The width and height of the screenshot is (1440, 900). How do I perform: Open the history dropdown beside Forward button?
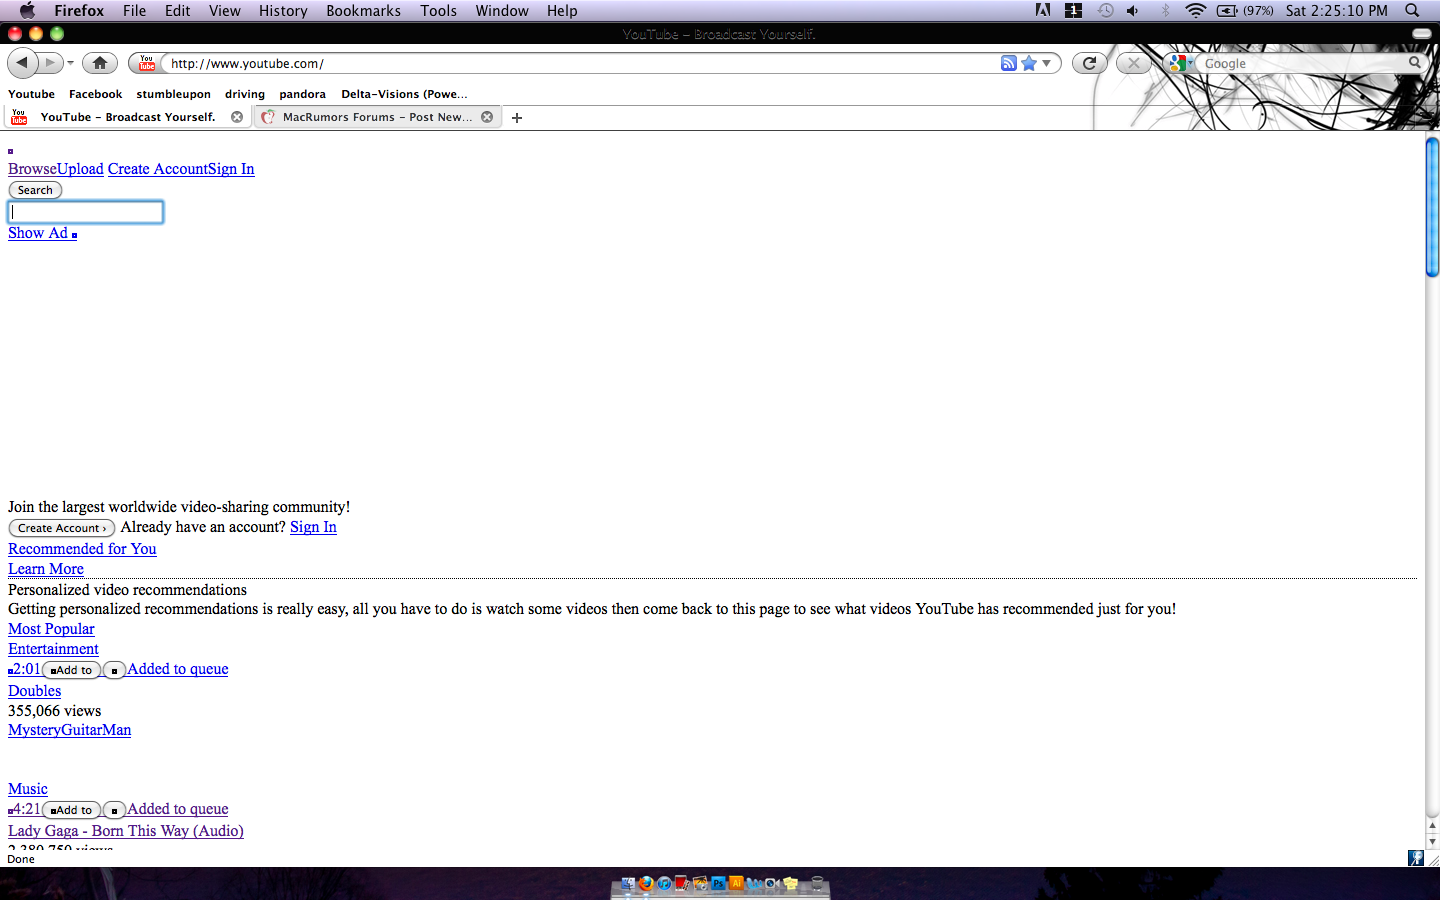70,63
